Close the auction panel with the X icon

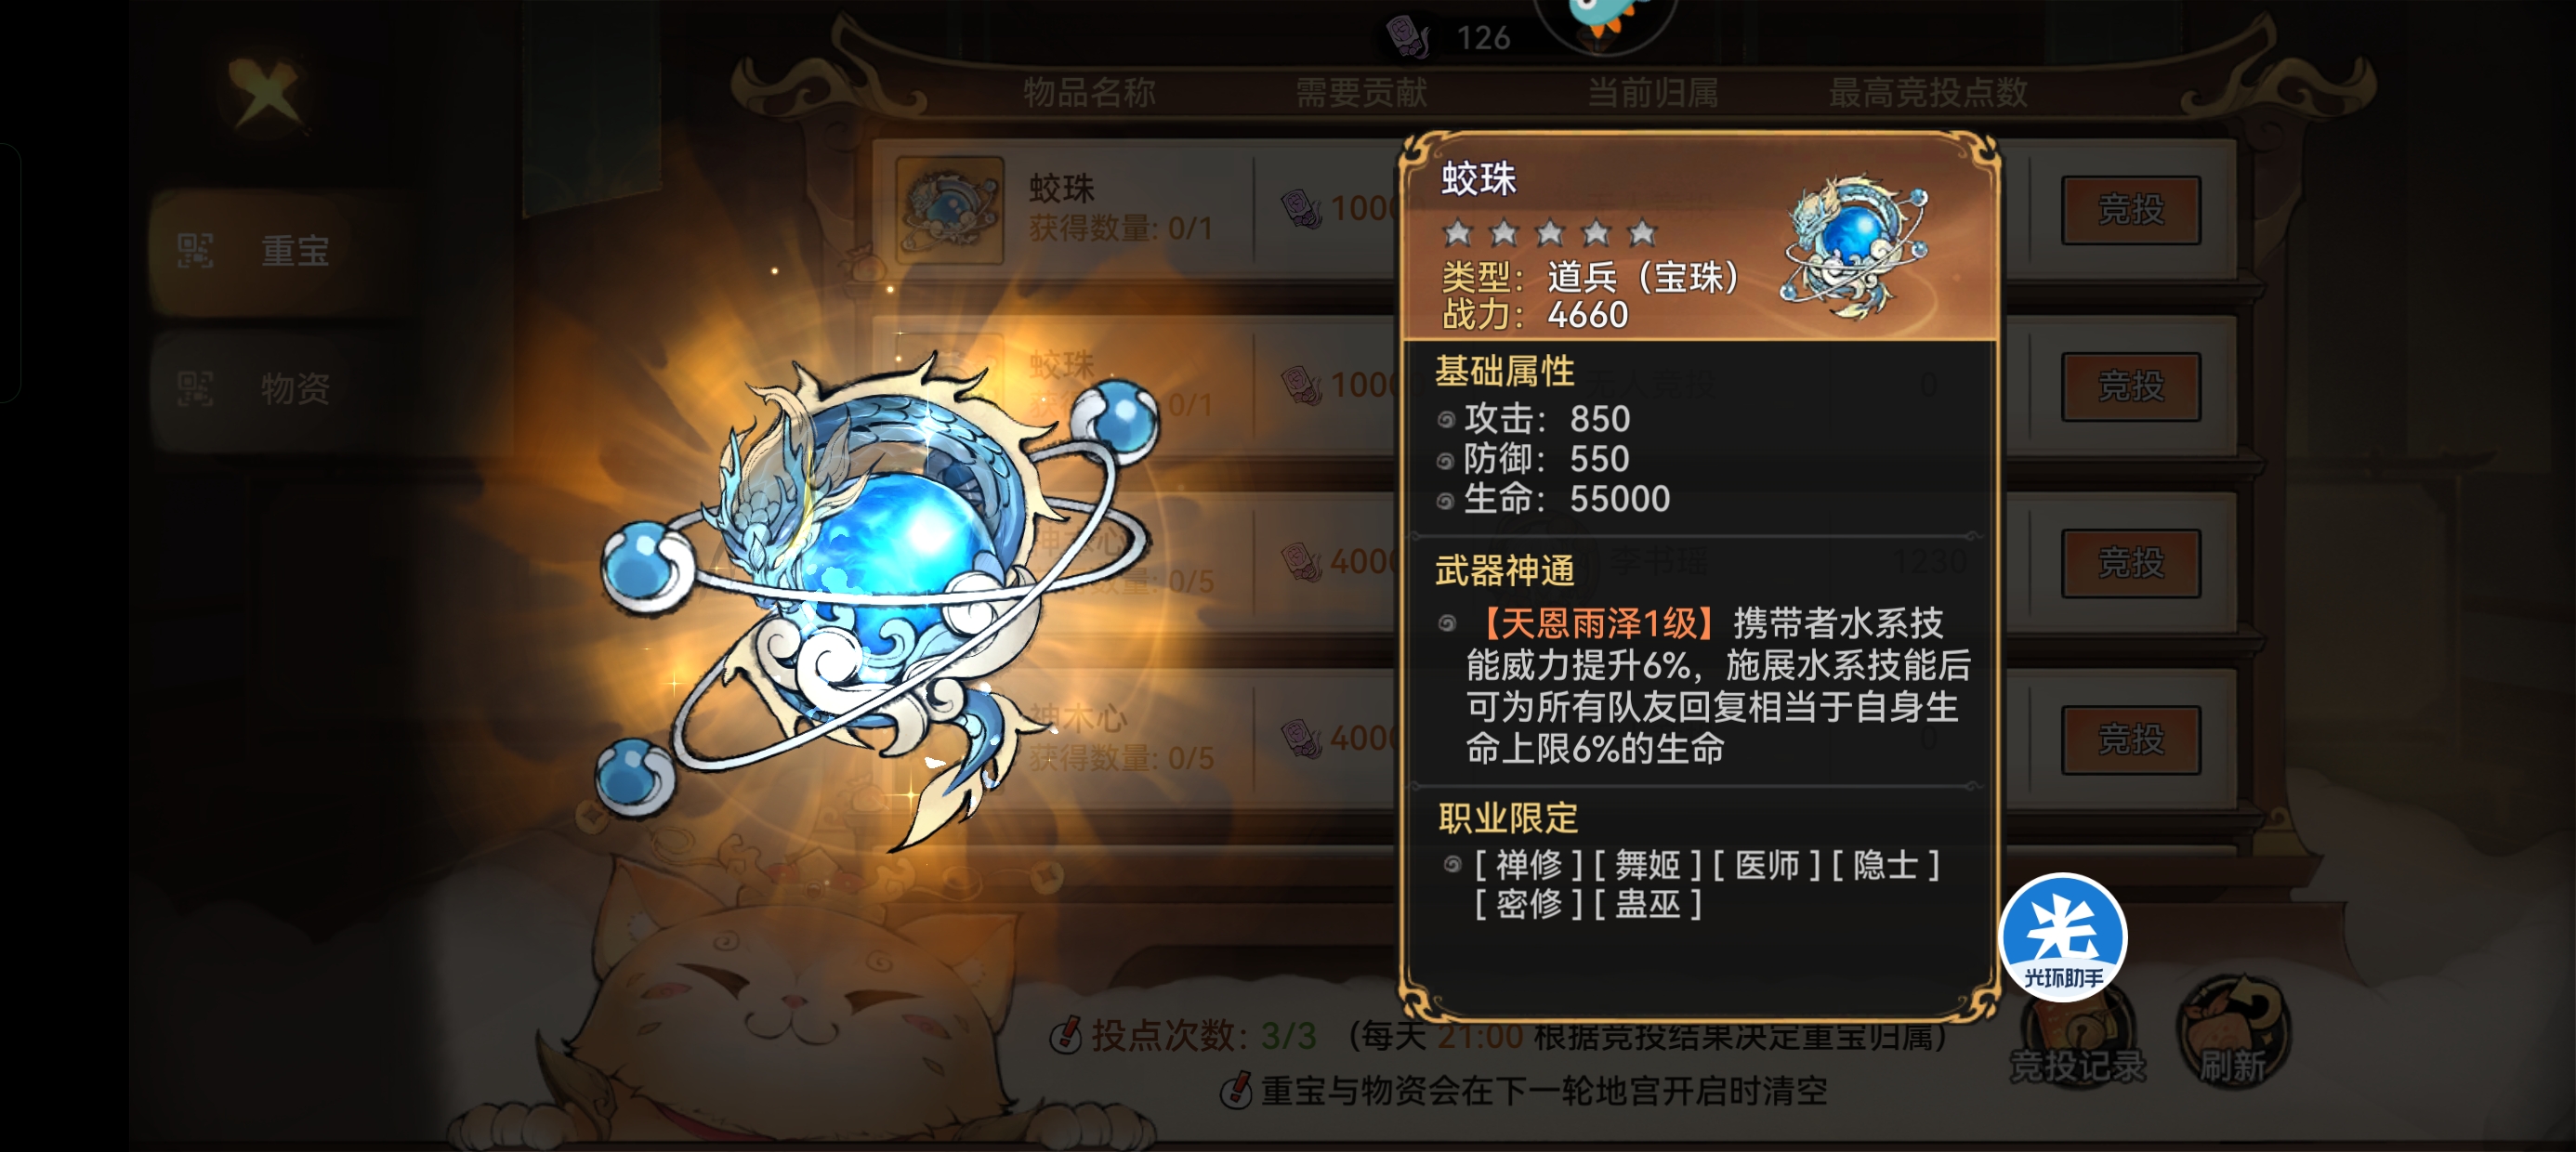tap(263, 93)
